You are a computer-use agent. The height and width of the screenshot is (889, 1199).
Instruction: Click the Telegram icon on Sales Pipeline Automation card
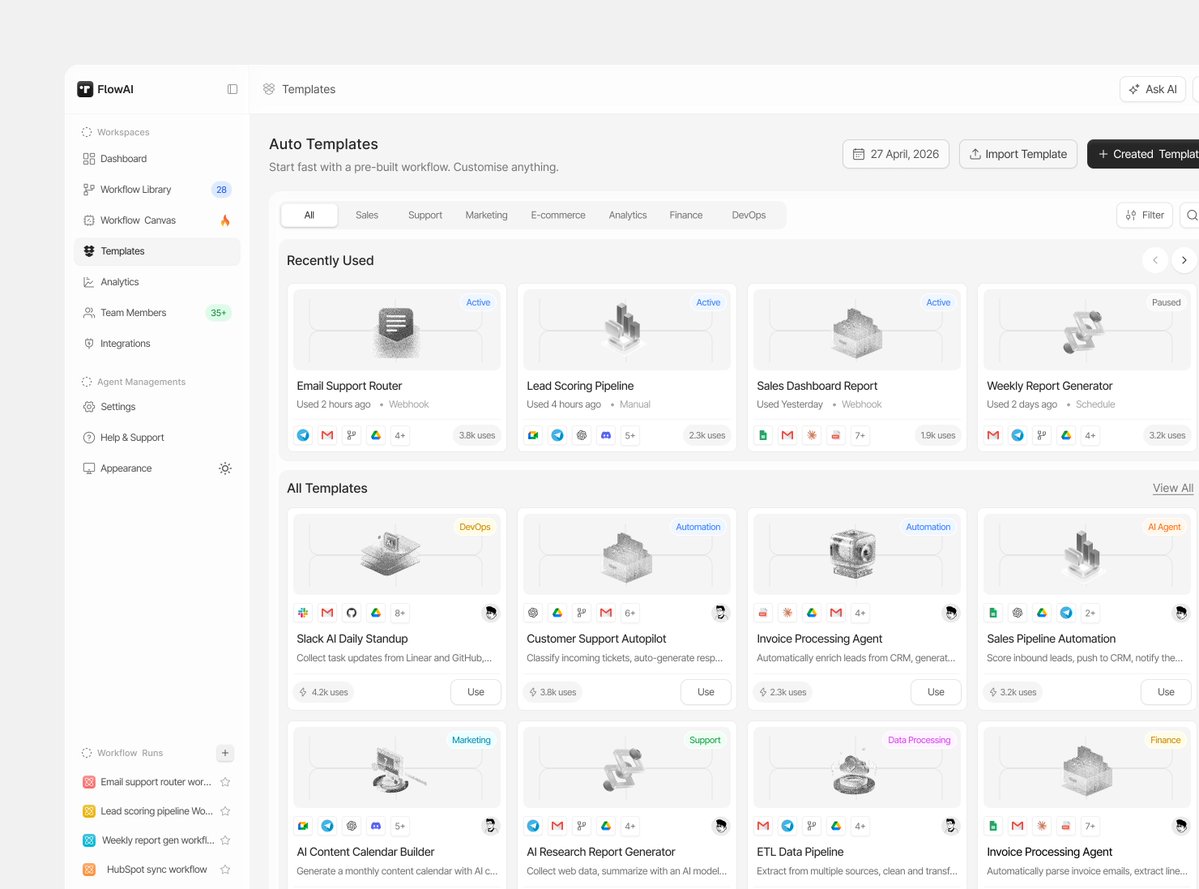pyautogui.click(x=1066, y=612)
